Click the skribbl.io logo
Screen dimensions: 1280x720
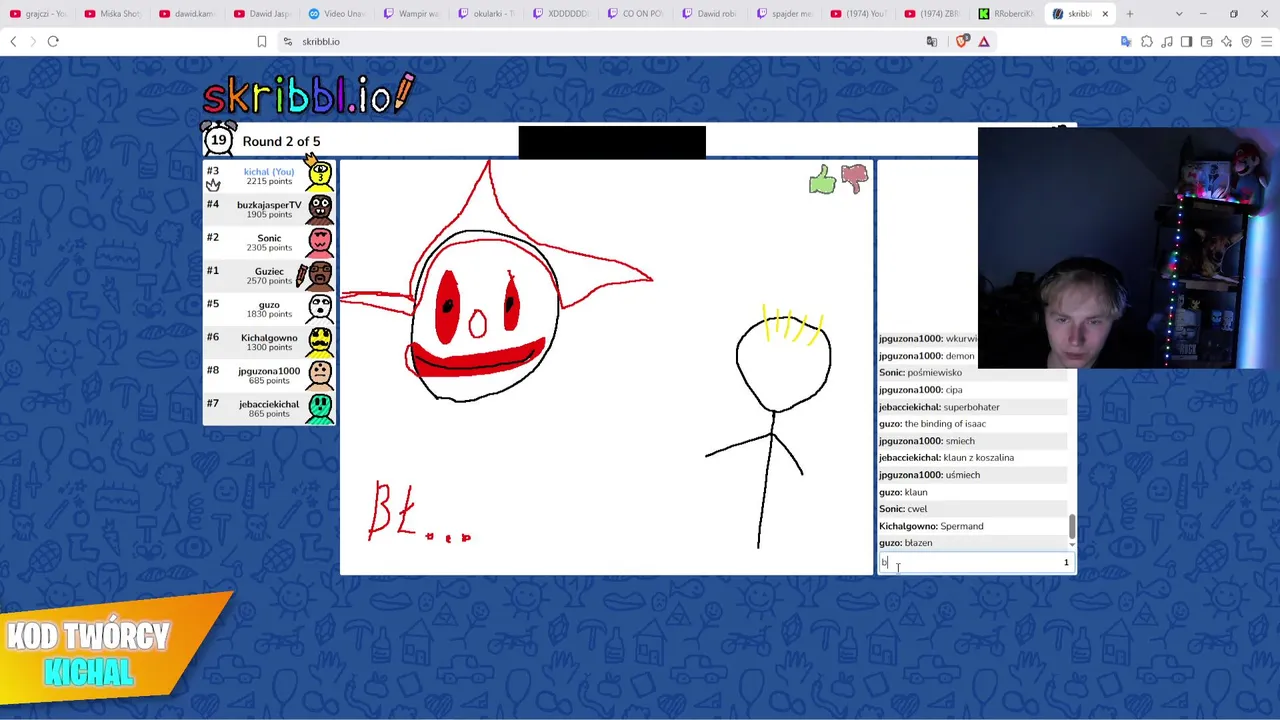(308, 94)
